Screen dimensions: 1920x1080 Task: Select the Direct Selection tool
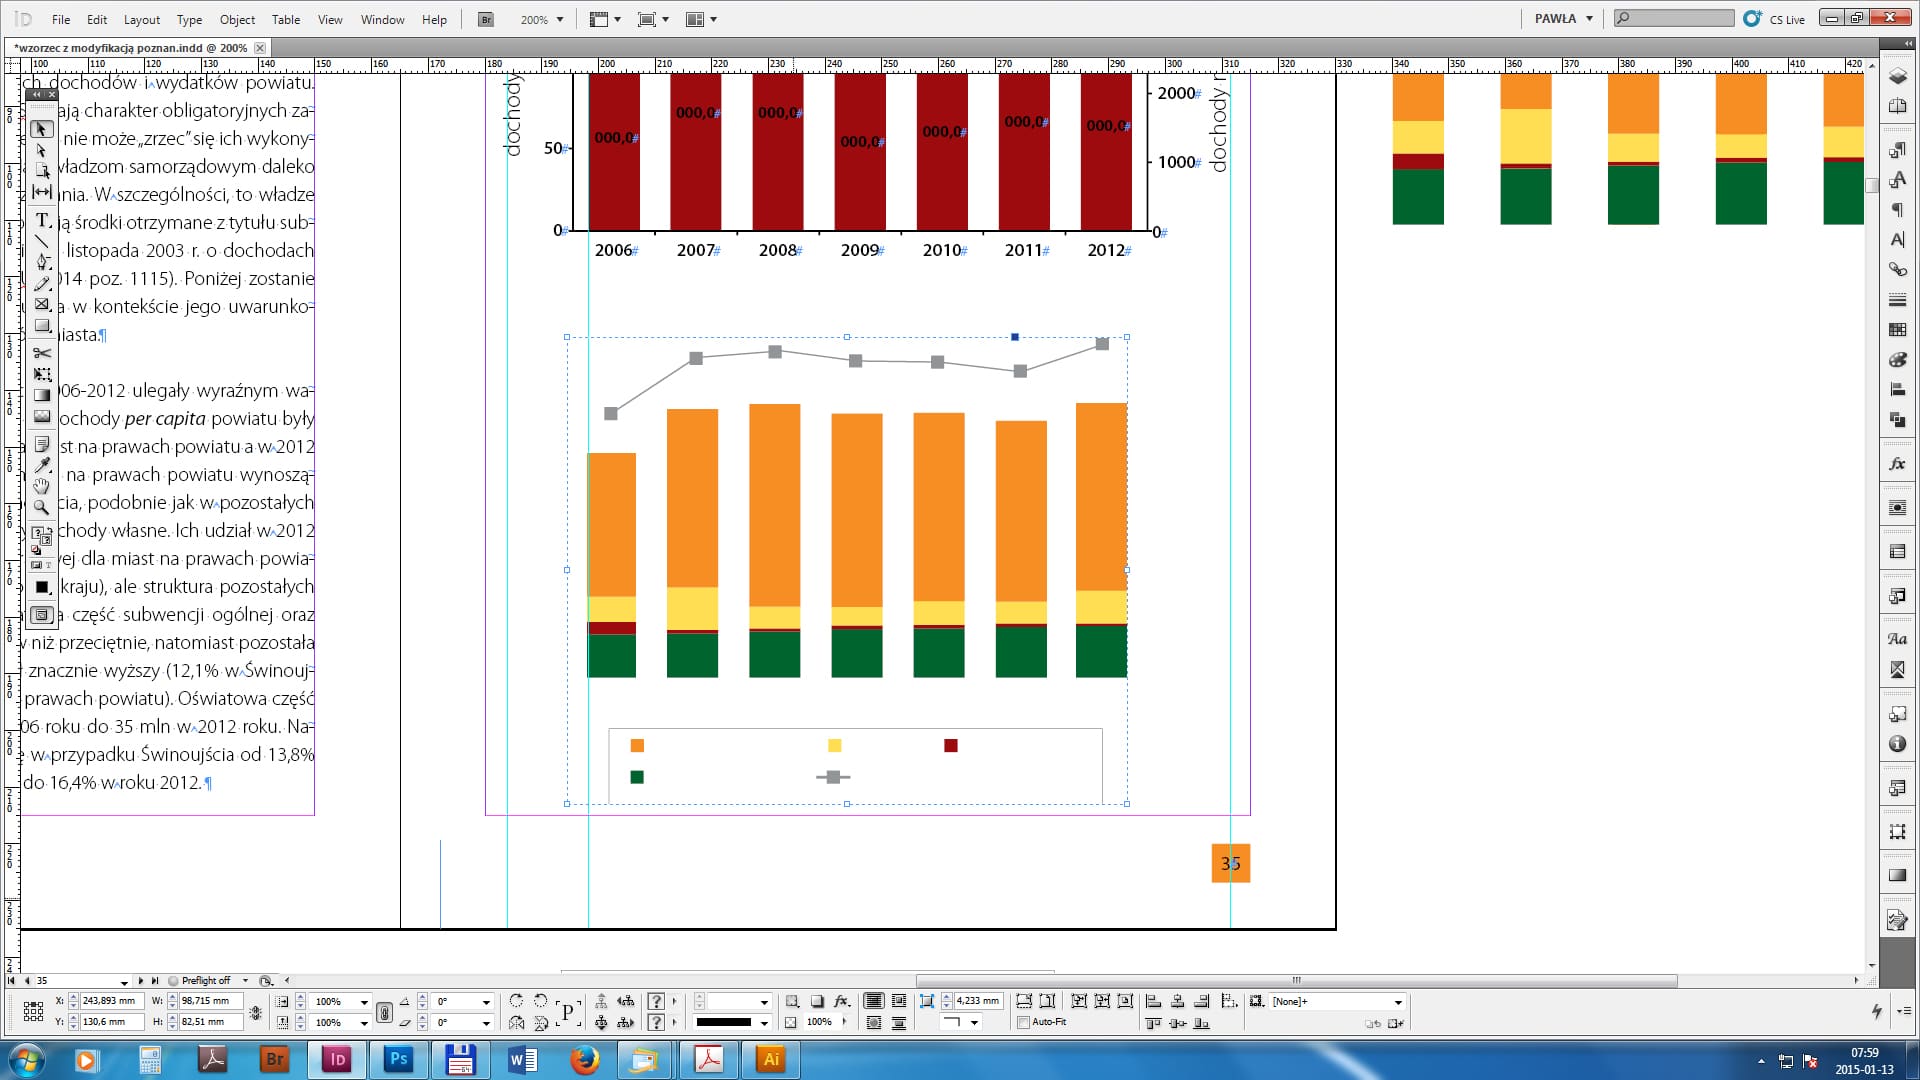(x=42, y=150)
